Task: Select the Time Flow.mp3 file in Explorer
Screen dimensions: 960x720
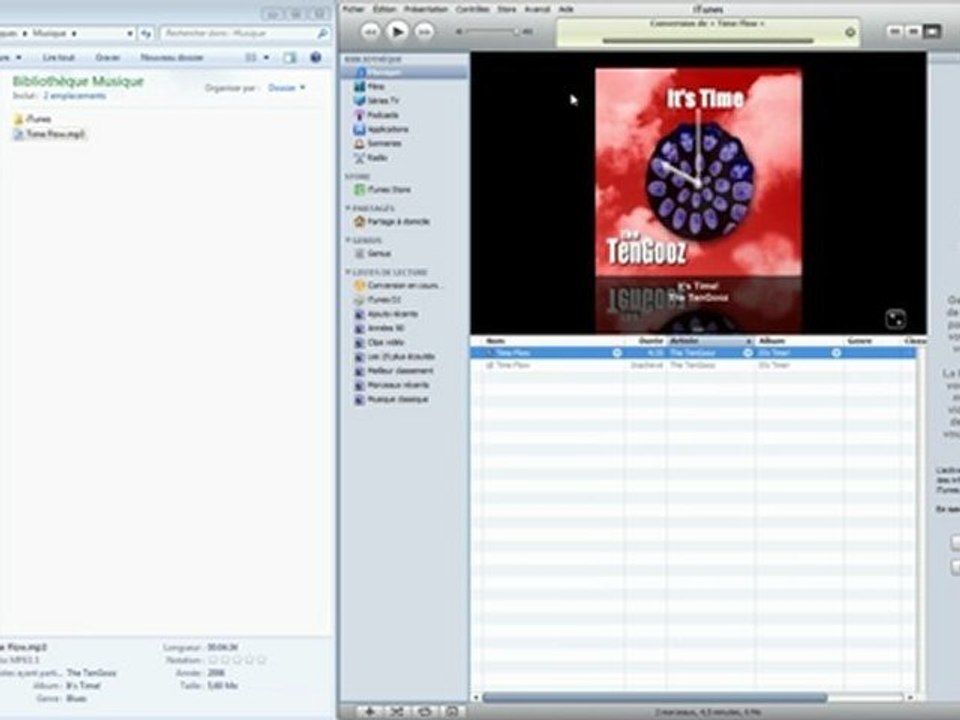Action: point(50,134)
